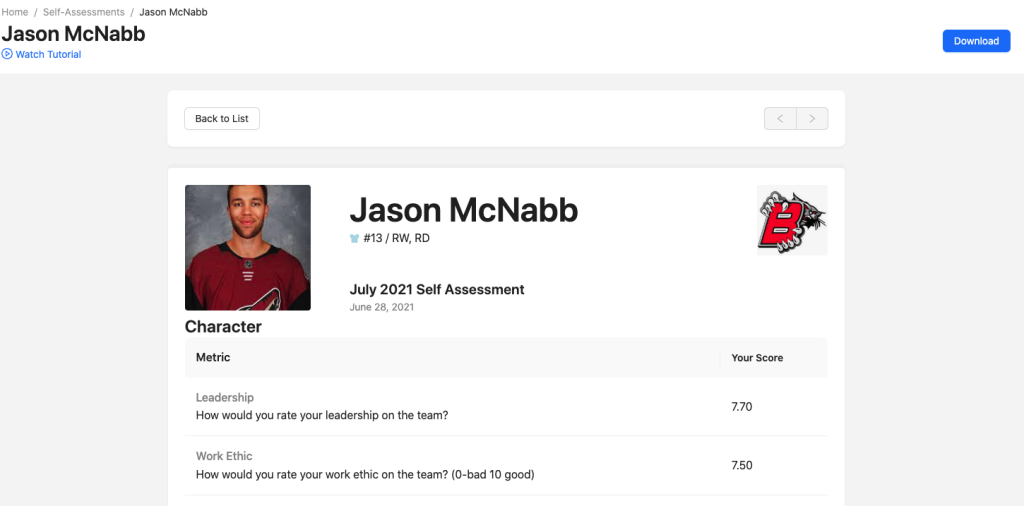Image resolution: width=1024 pixels, height=506 pixels.
Task: Click the Metric column header
Action: click(213, 357)
